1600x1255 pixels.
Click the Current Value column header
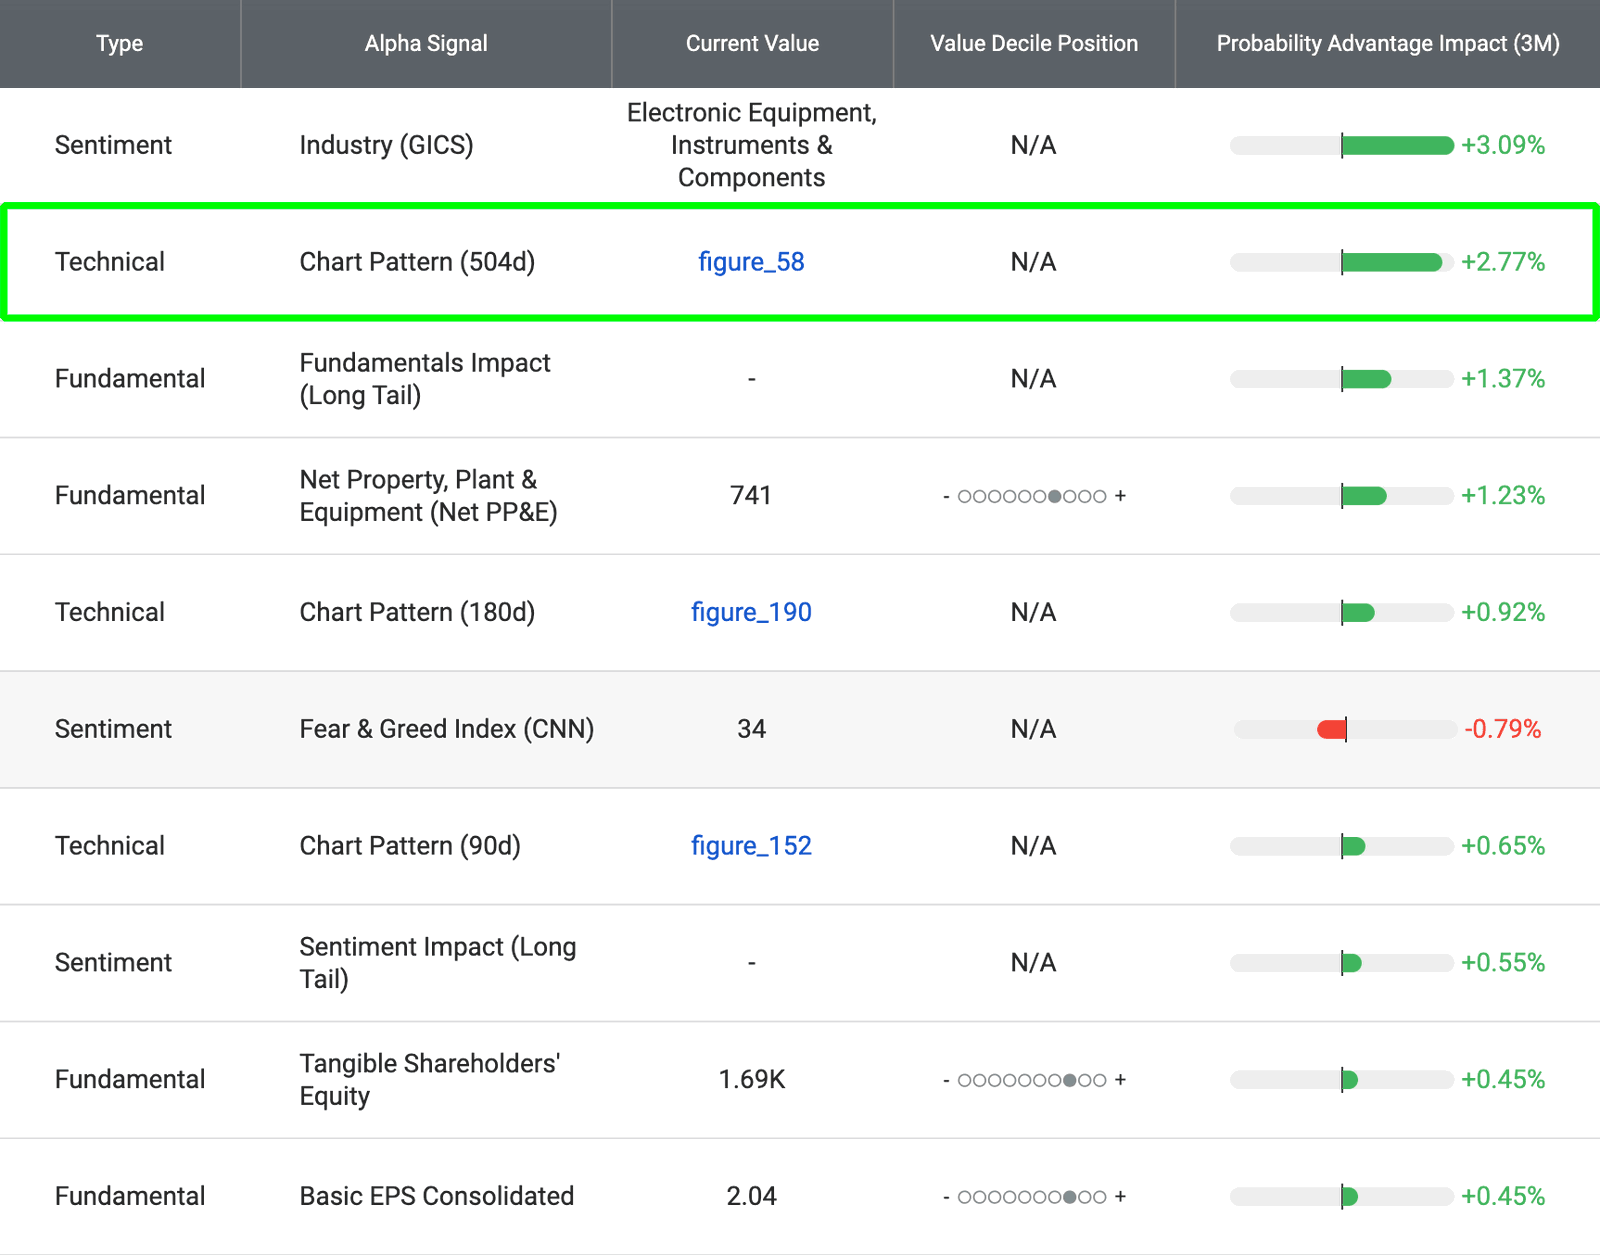point(752,43)
